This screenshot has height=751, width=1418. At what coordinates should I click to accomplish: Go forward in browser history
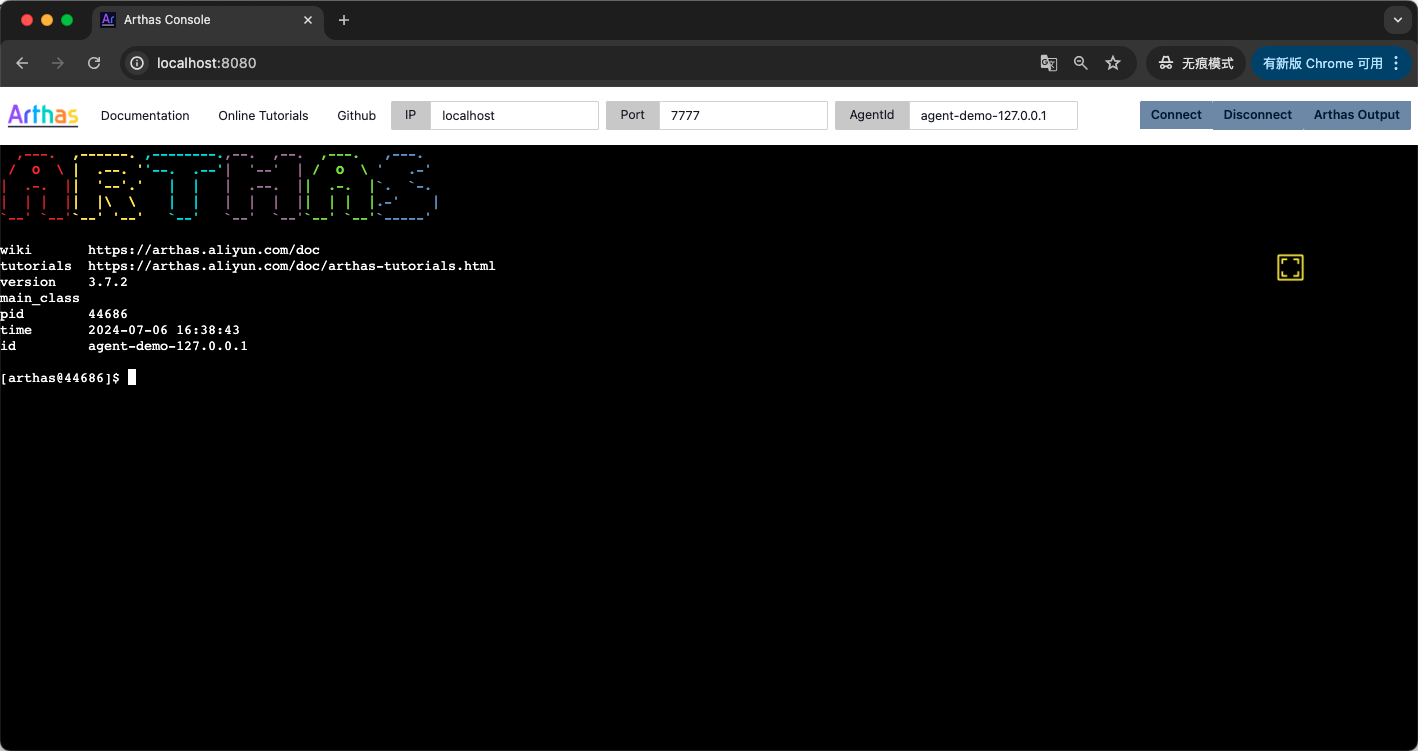tap(58, 63)
